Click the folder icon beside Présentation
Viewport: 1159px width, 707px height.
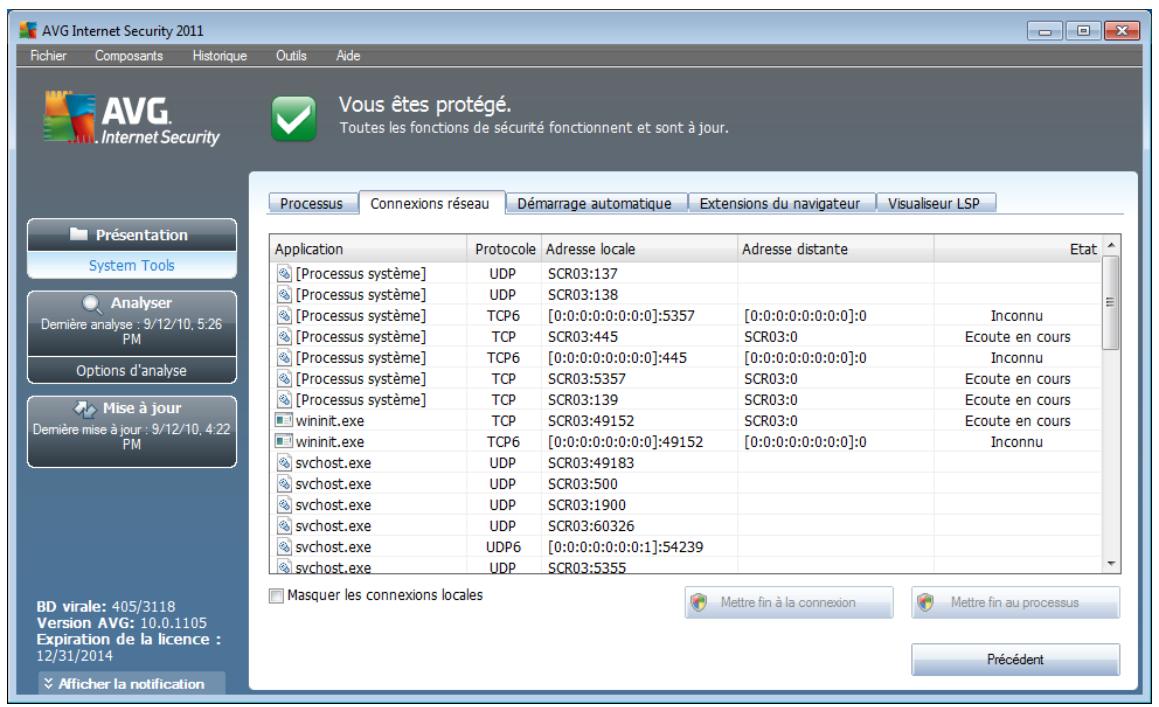coord(78,234)
